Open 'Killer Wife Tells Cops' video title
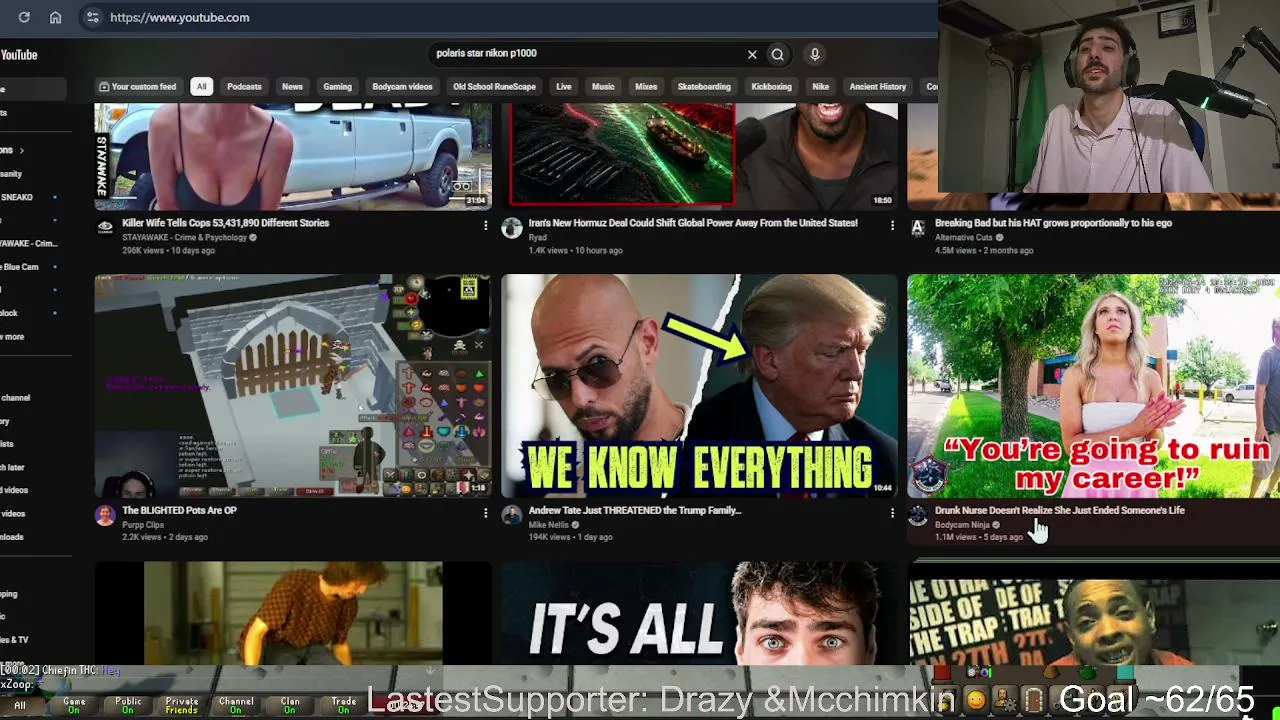The width and height of the screenshot is (1280, 720). pyautogui.click(x=225, y=223)
